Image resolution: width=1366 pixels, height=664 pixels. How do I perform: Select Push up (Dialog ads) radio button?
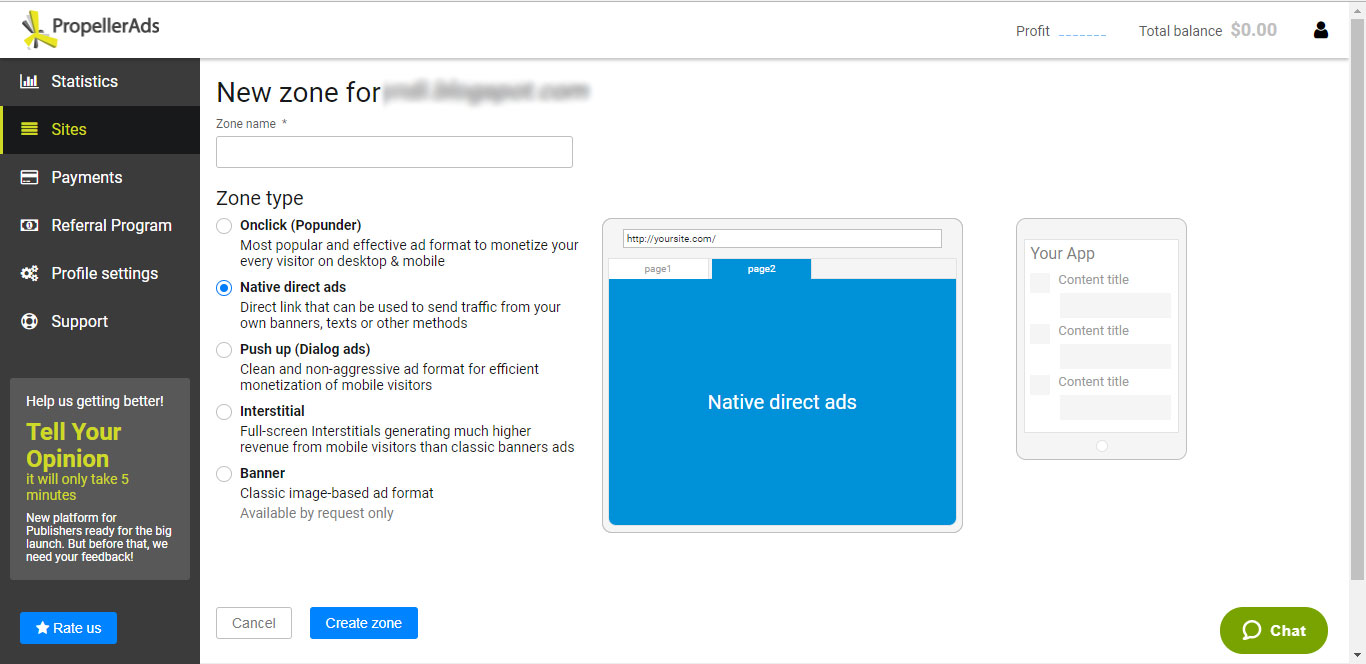click(224, 350)
